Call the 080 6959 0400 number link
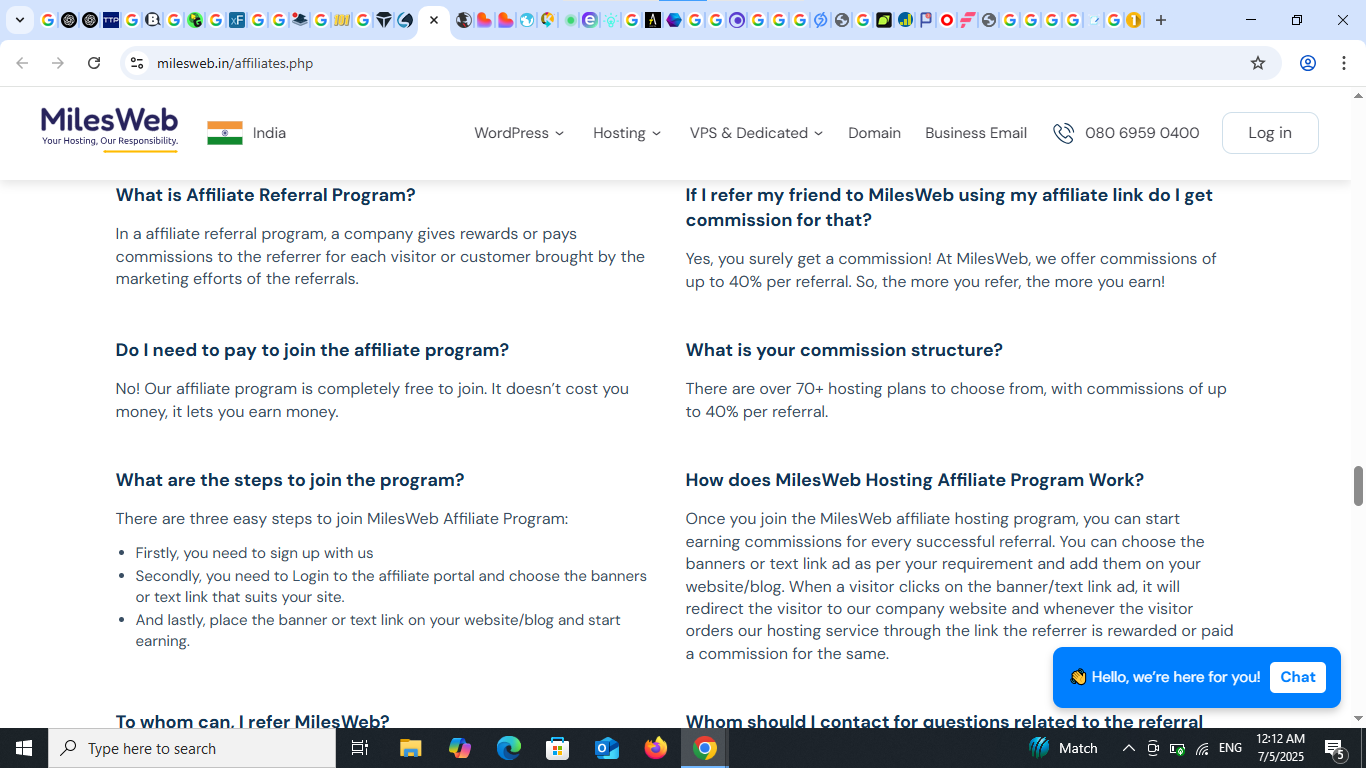The image size is (1366, 768). [1142, 133]
